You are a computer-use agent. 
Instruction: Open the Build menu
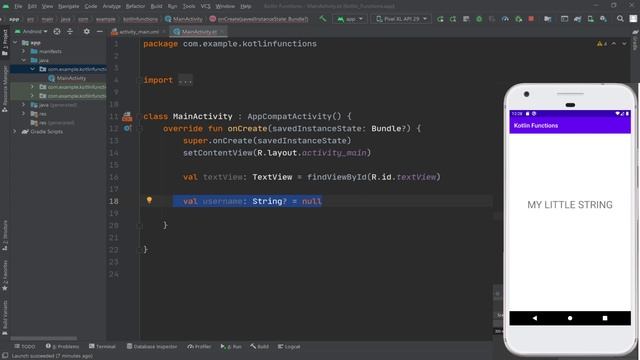point(156,6)
